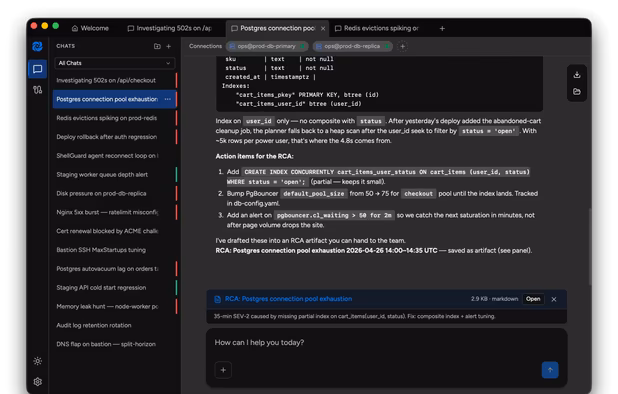Dismiss the RCA artifact banner
Screen dimensions: 618x394
tap(554, 299)
